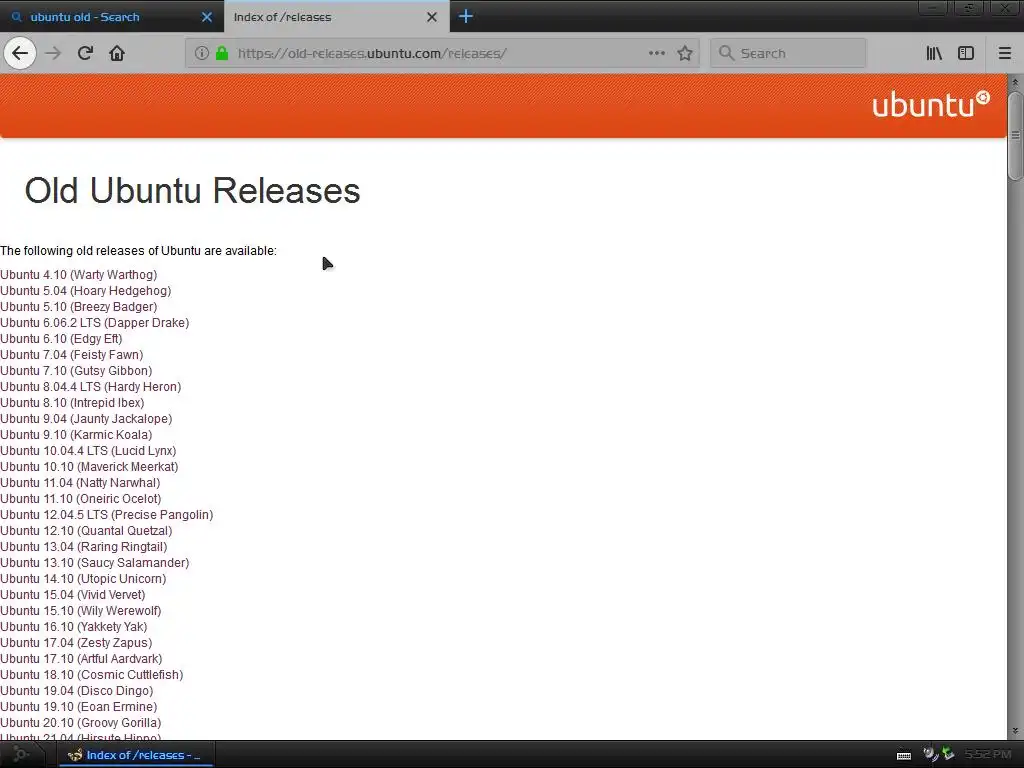
Task: Open the page actions three-dots menu
Action: click(x=657, y=53)
